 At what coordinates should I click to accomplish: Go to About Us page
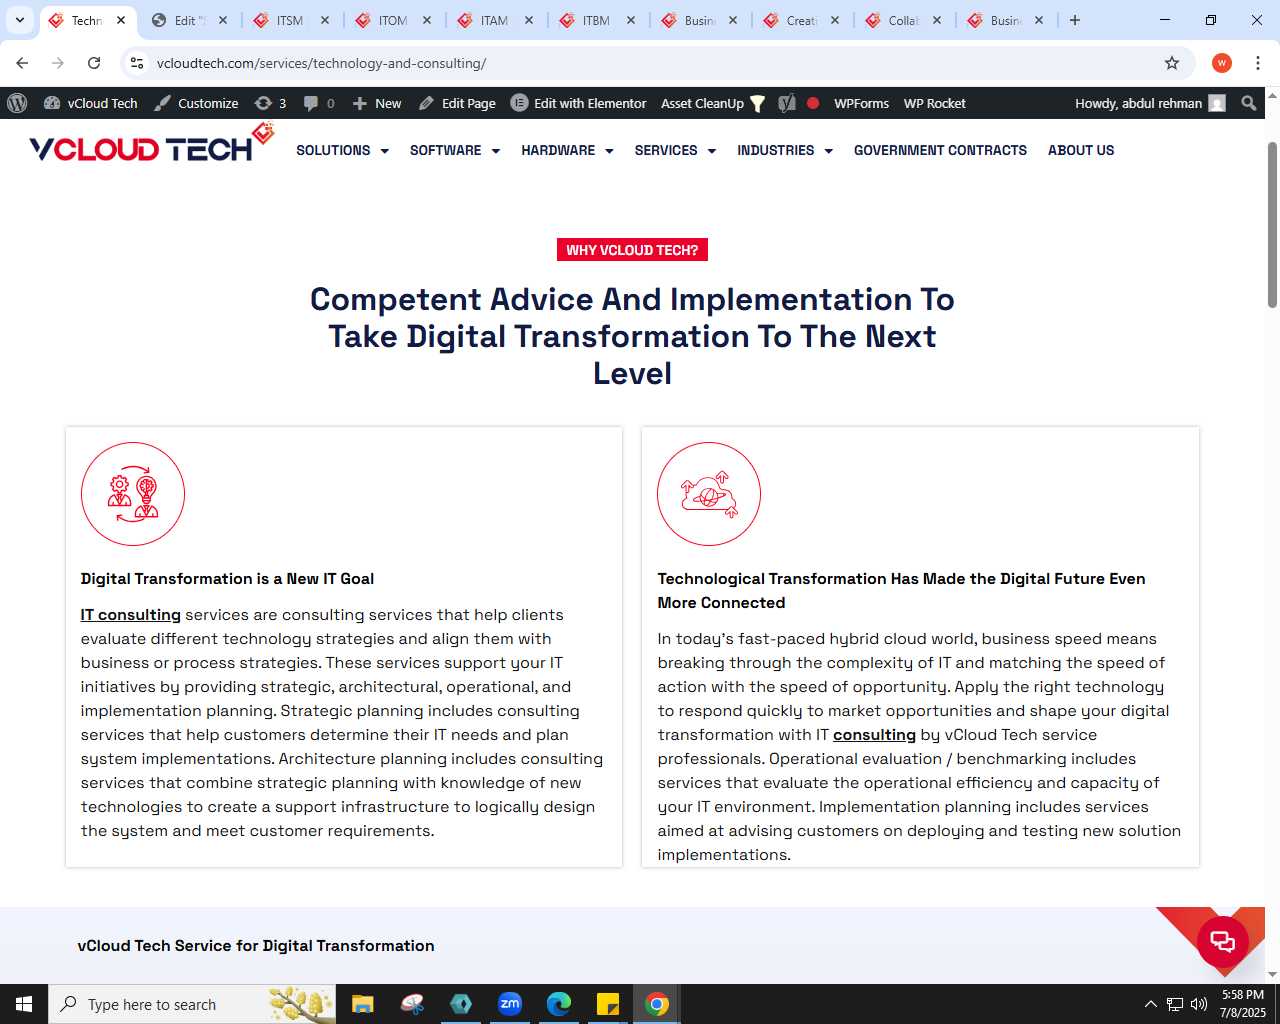[x=1081, y=150]
